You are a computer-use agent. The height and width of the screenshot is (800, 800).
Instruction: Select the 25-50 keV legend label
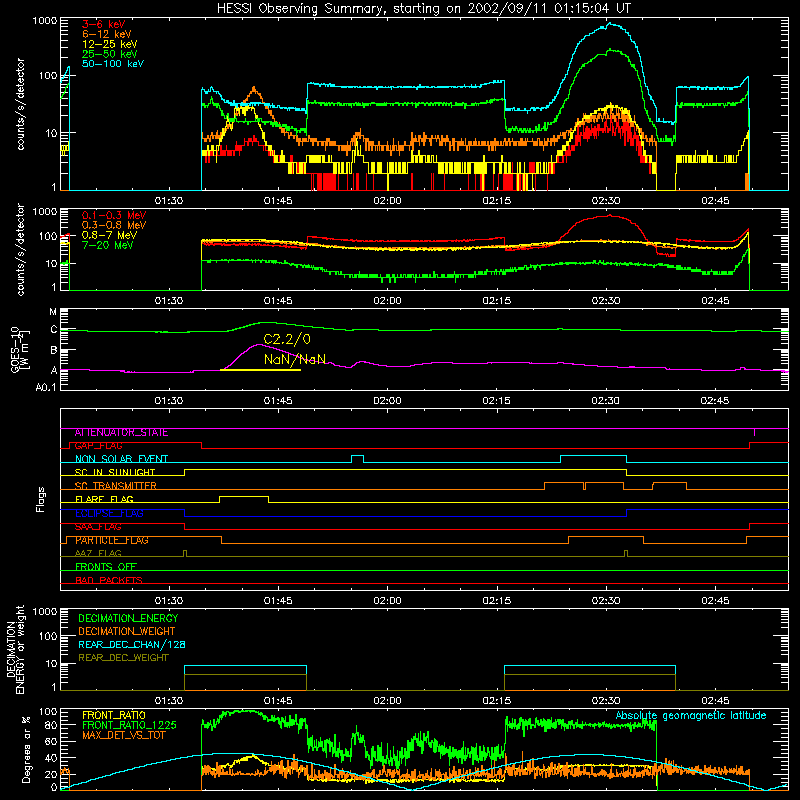[110, 54]
